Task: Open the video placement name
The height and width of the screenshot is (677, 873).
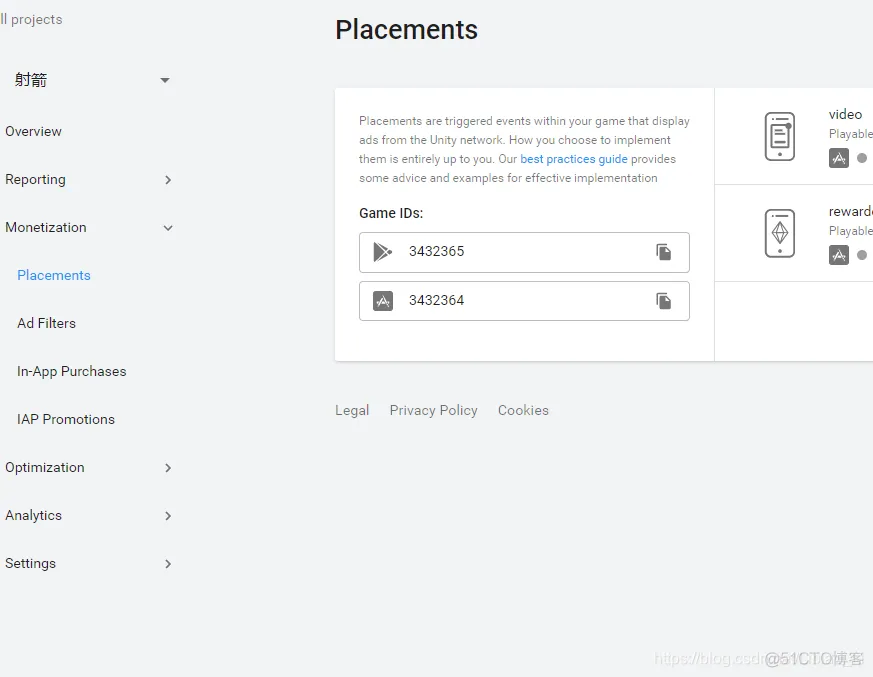Action: 845,114
